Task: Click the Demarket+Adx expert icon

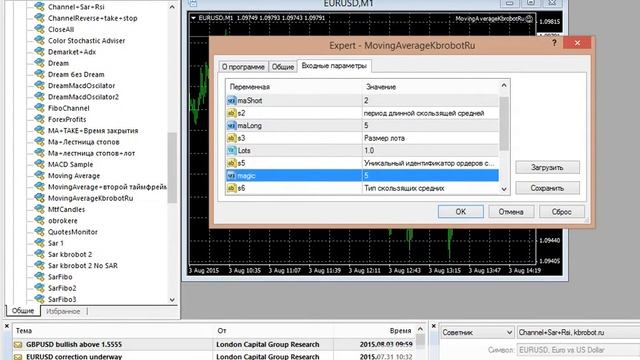Action: (x=39, y=52)
